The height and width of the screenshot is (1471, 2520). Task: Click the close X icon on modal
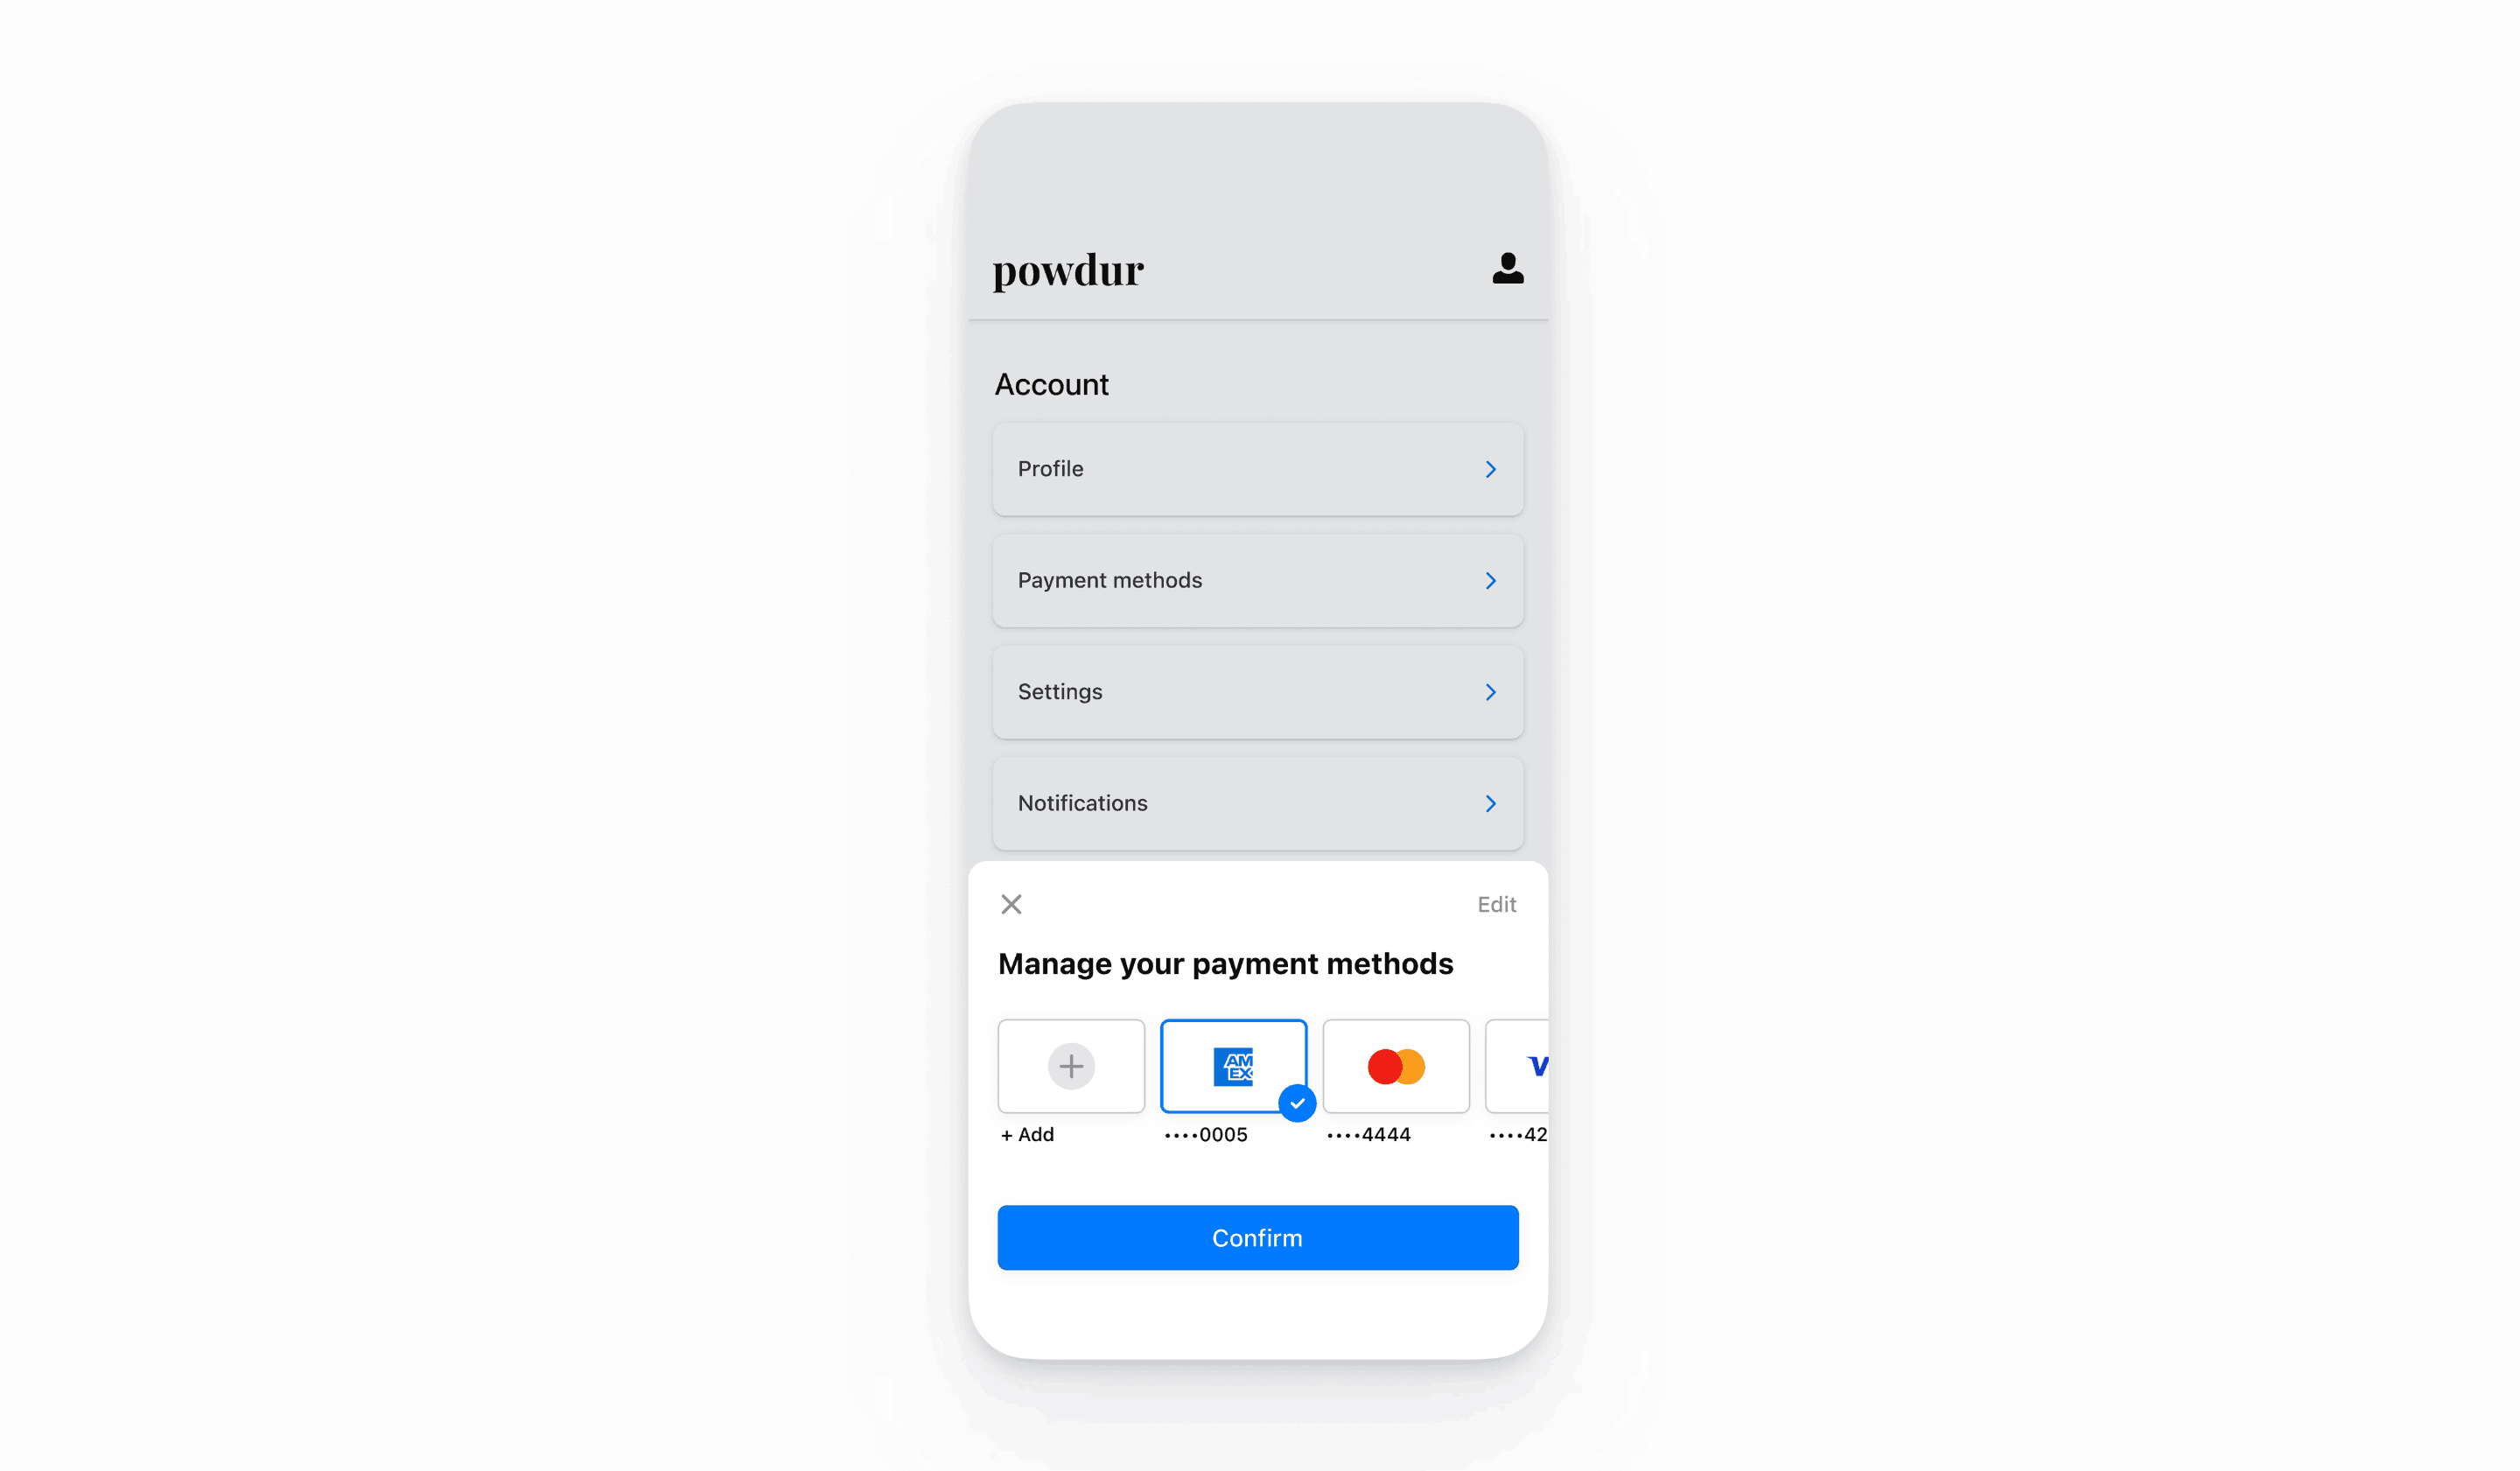[1011, 904]
